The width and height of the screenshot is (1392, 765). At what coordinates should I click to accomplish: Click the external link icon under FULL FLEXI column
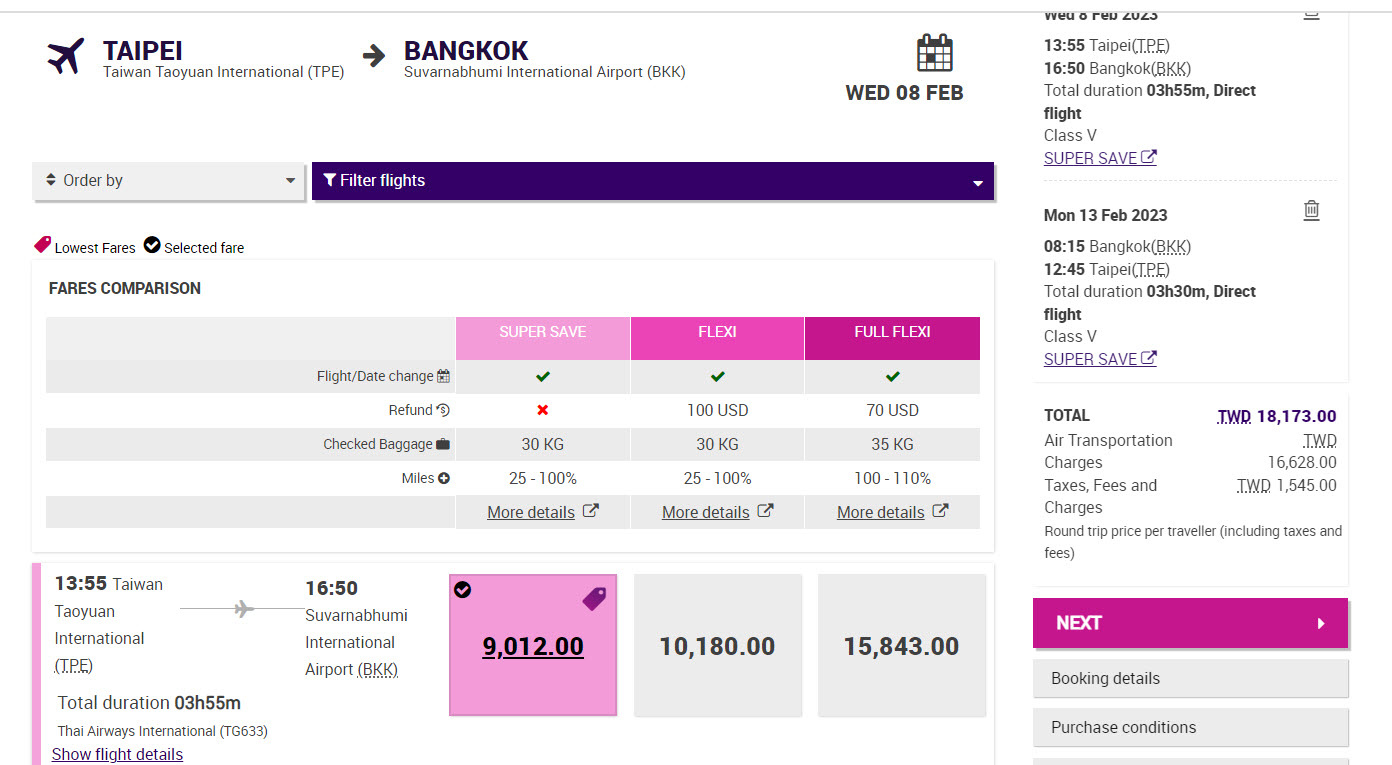tap(940, 511)
